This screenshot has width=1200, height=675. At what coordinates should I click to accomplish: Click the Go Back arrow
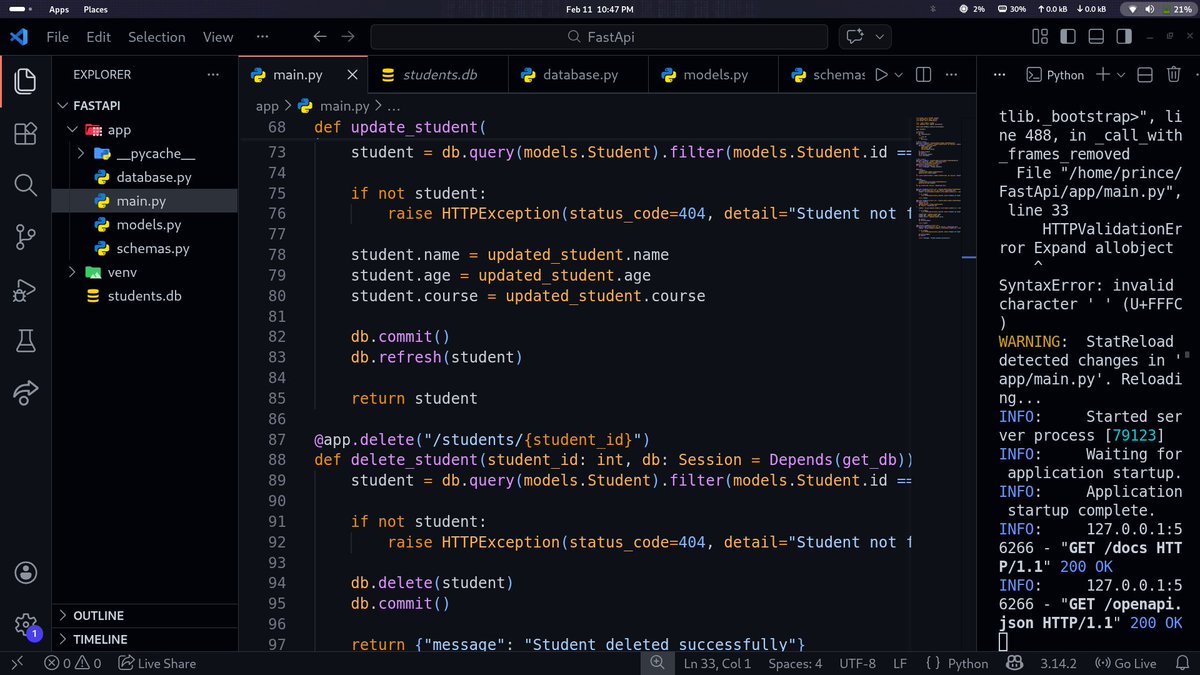click(320, 36)
